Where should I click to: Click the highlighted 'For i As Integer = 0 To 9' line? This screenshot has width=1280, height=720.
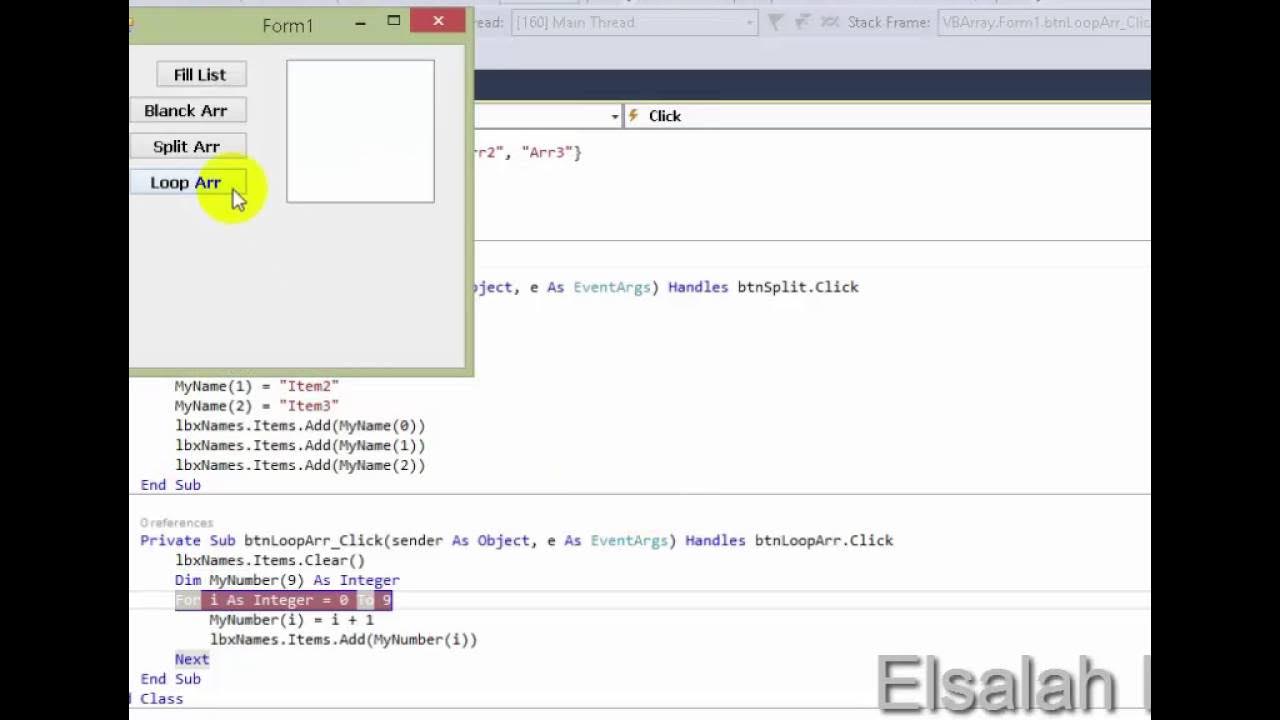coord(284,600)
